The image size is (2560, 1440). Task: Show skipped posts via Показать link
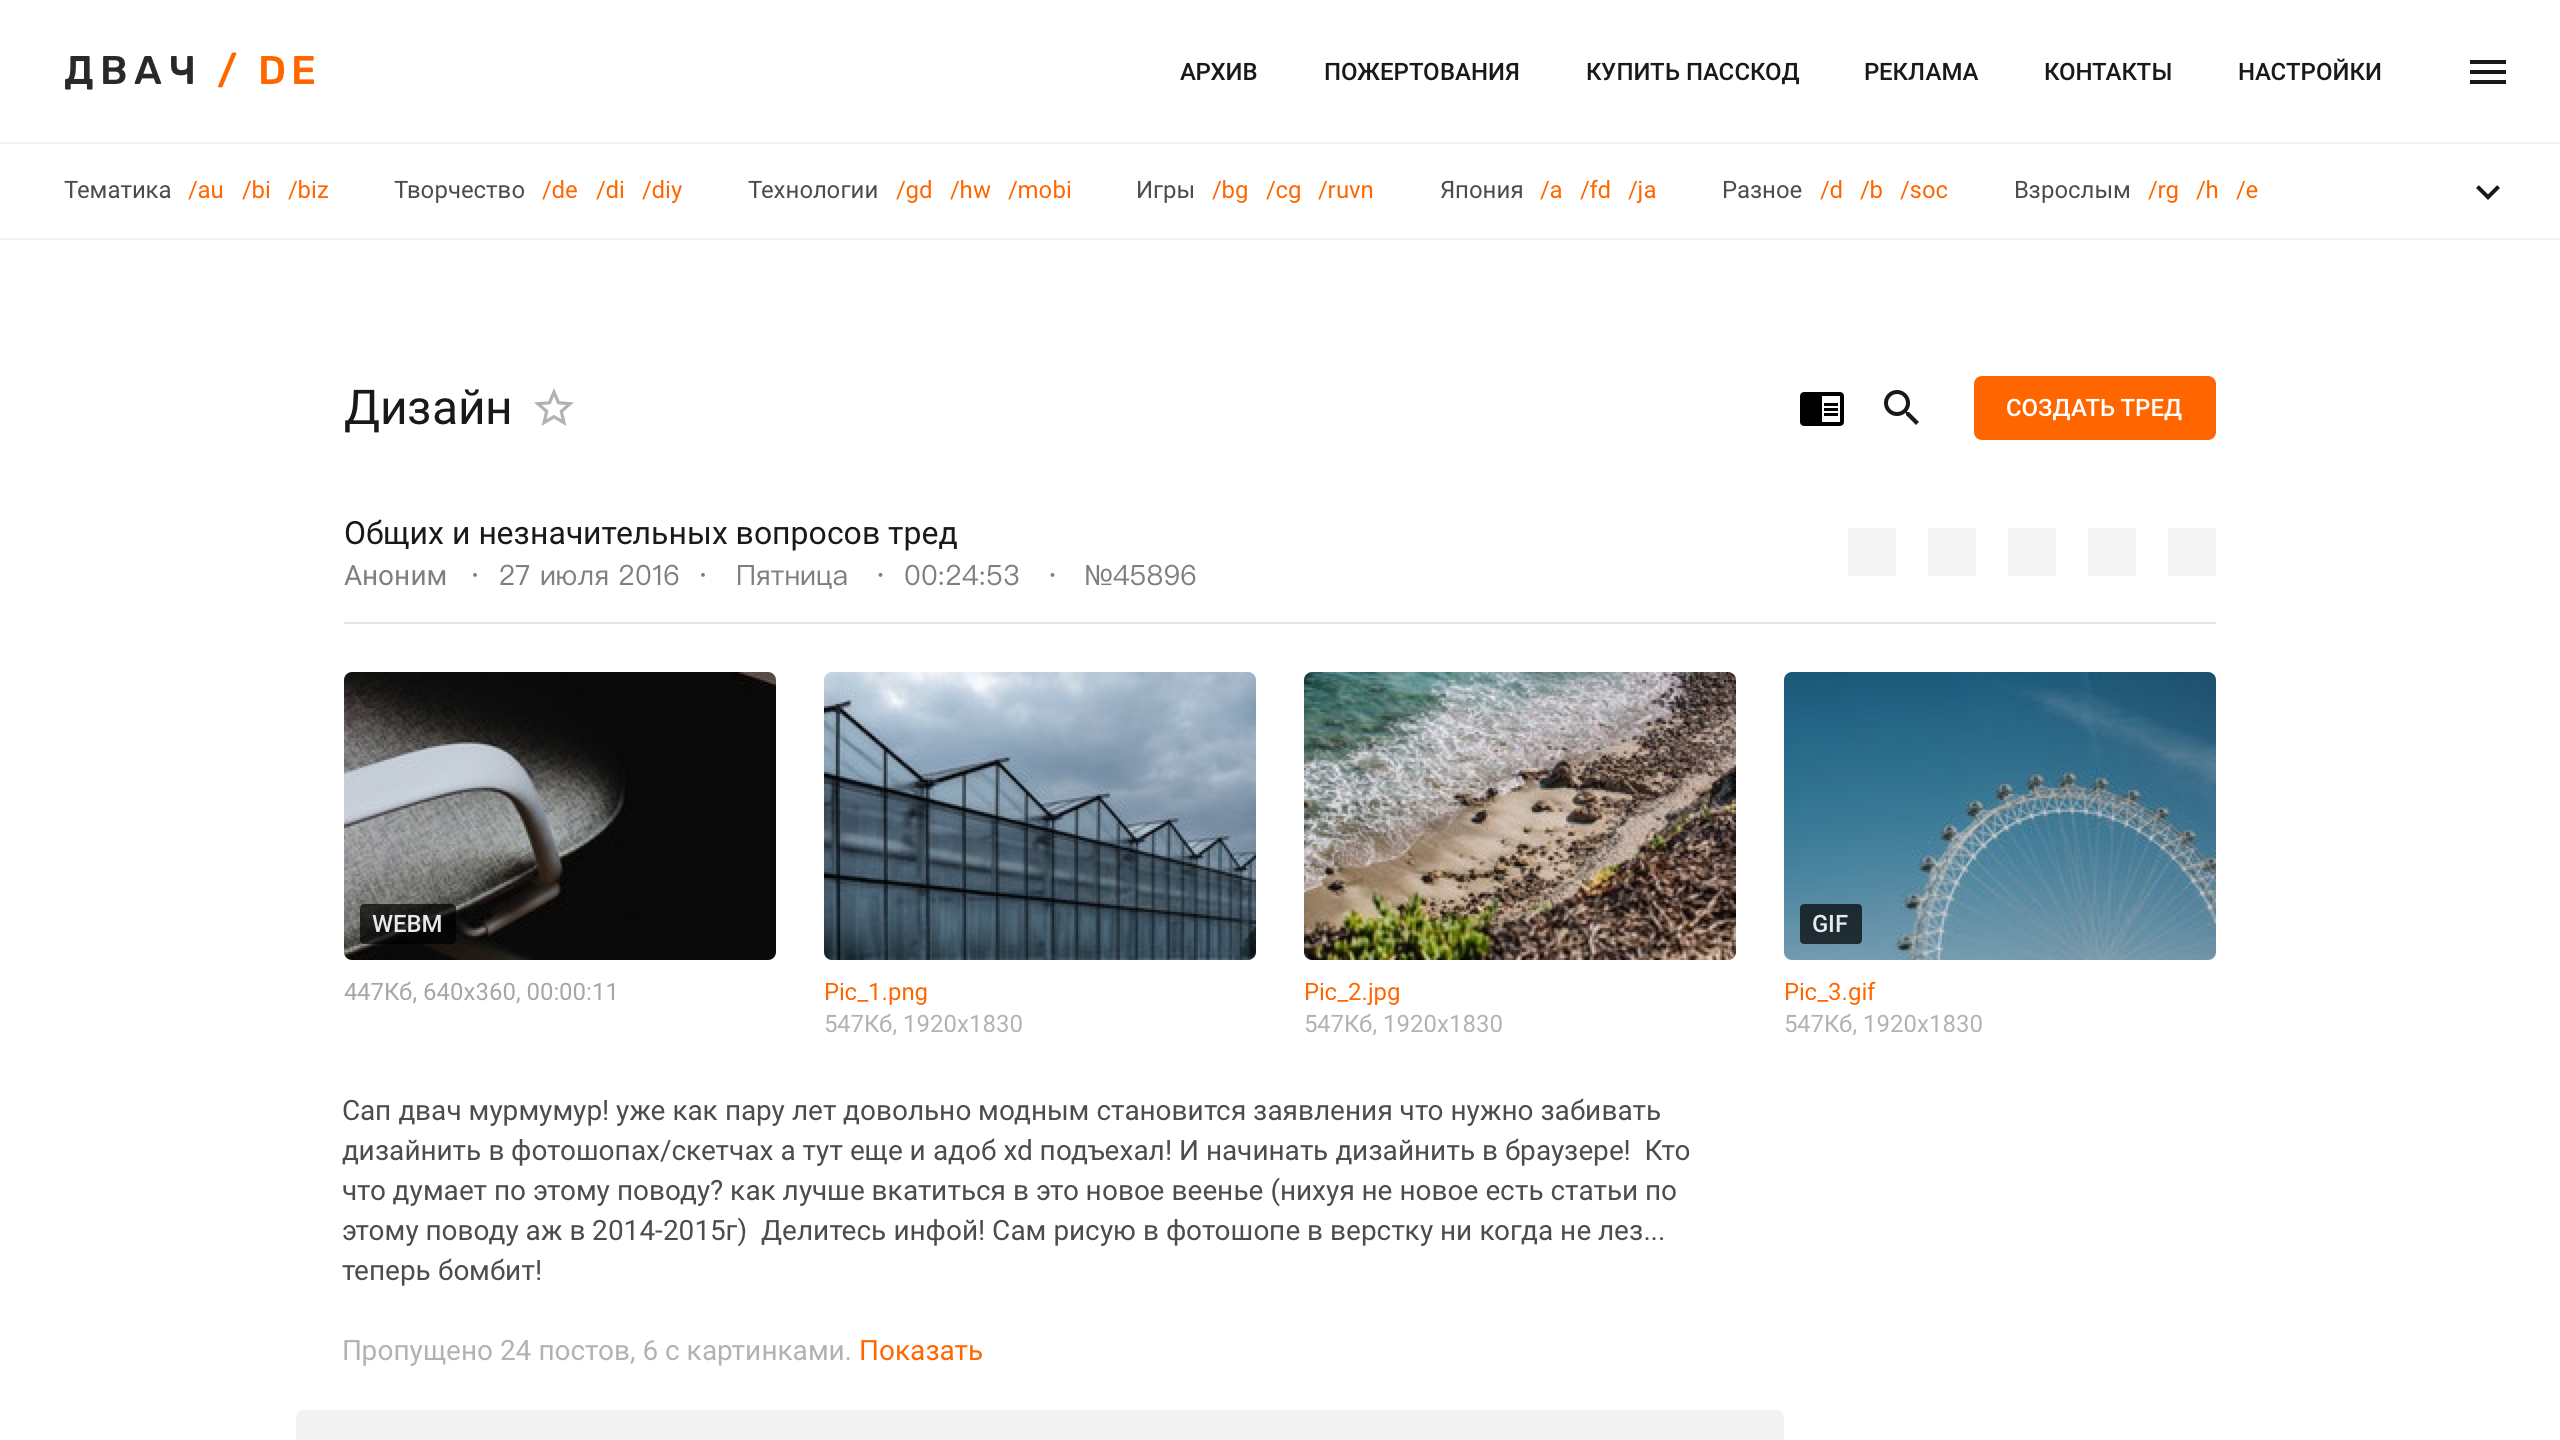(x=921, y=1351)
